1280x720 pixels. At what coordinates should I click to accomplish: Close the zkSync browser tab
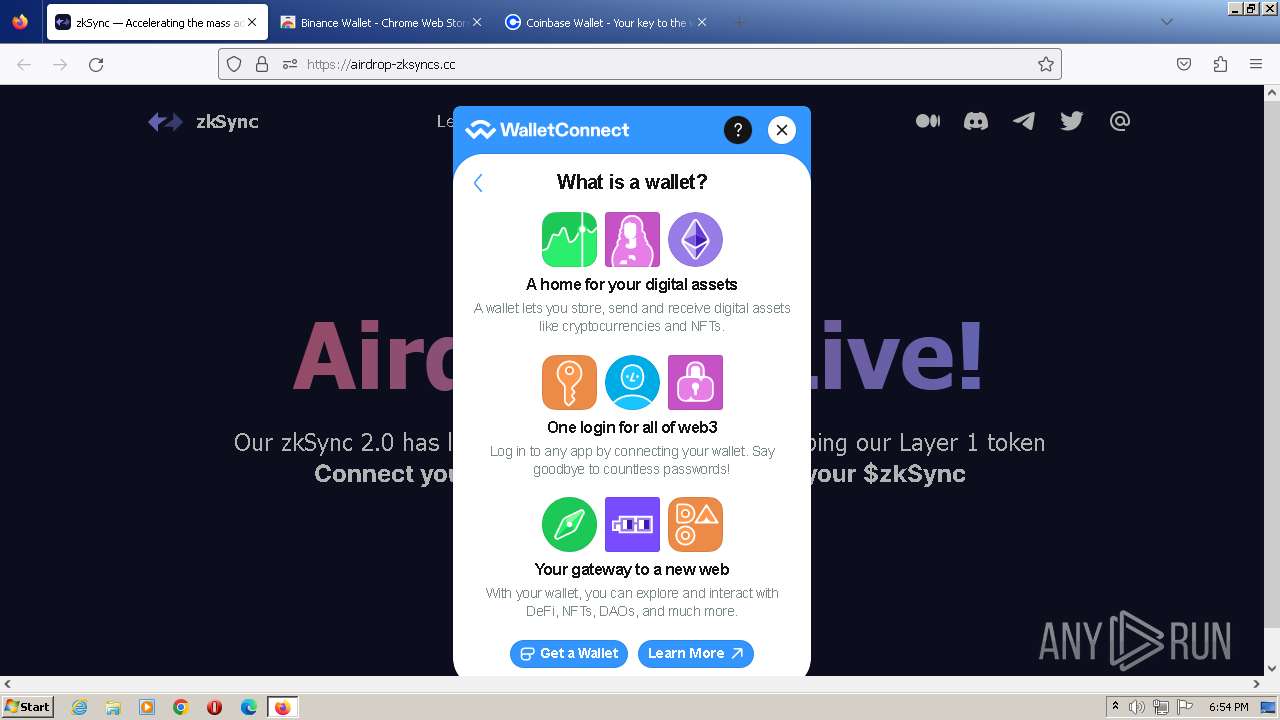pyautogui.click(x=251, y=22)
